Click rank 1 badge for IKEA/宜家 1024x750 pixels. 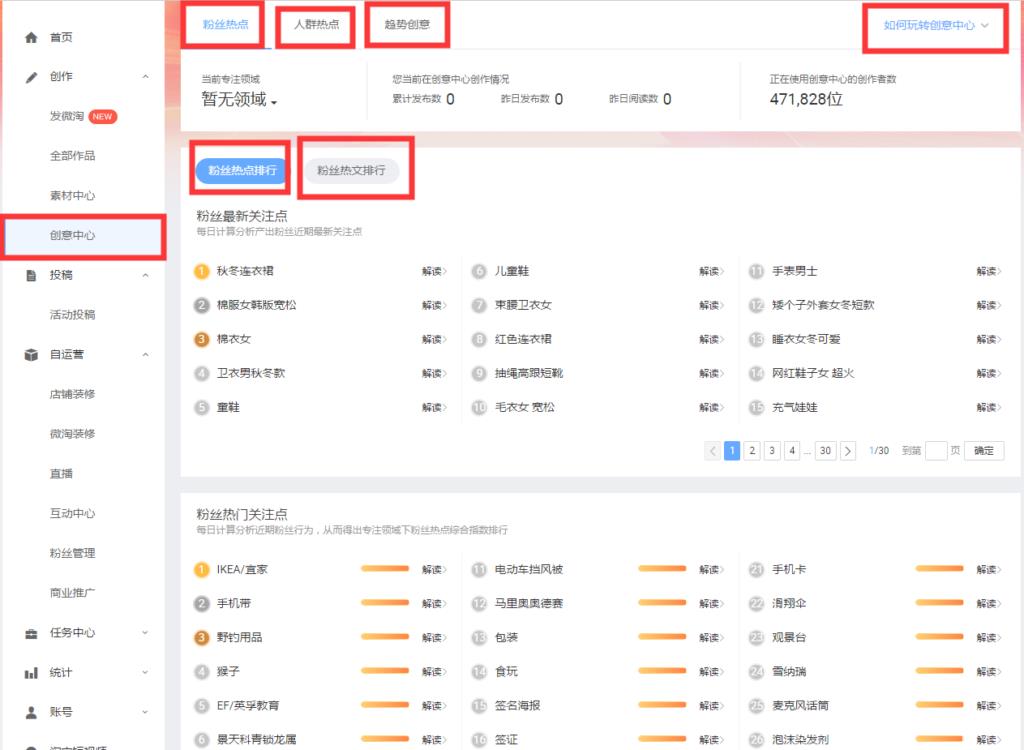tap(202, 570)
